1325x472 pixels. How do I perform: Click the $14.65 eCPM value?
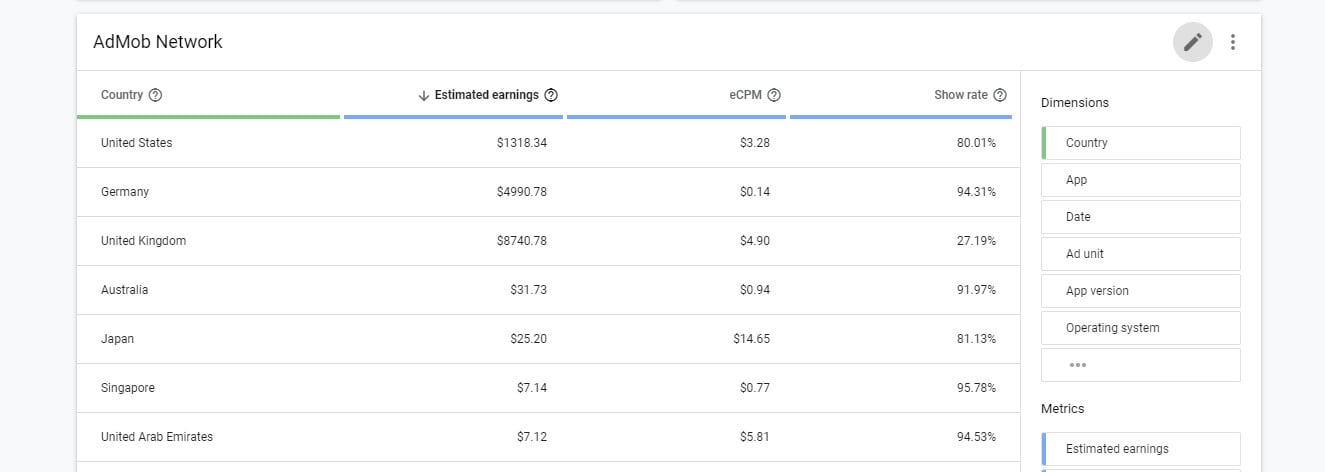tap(752, 339)
